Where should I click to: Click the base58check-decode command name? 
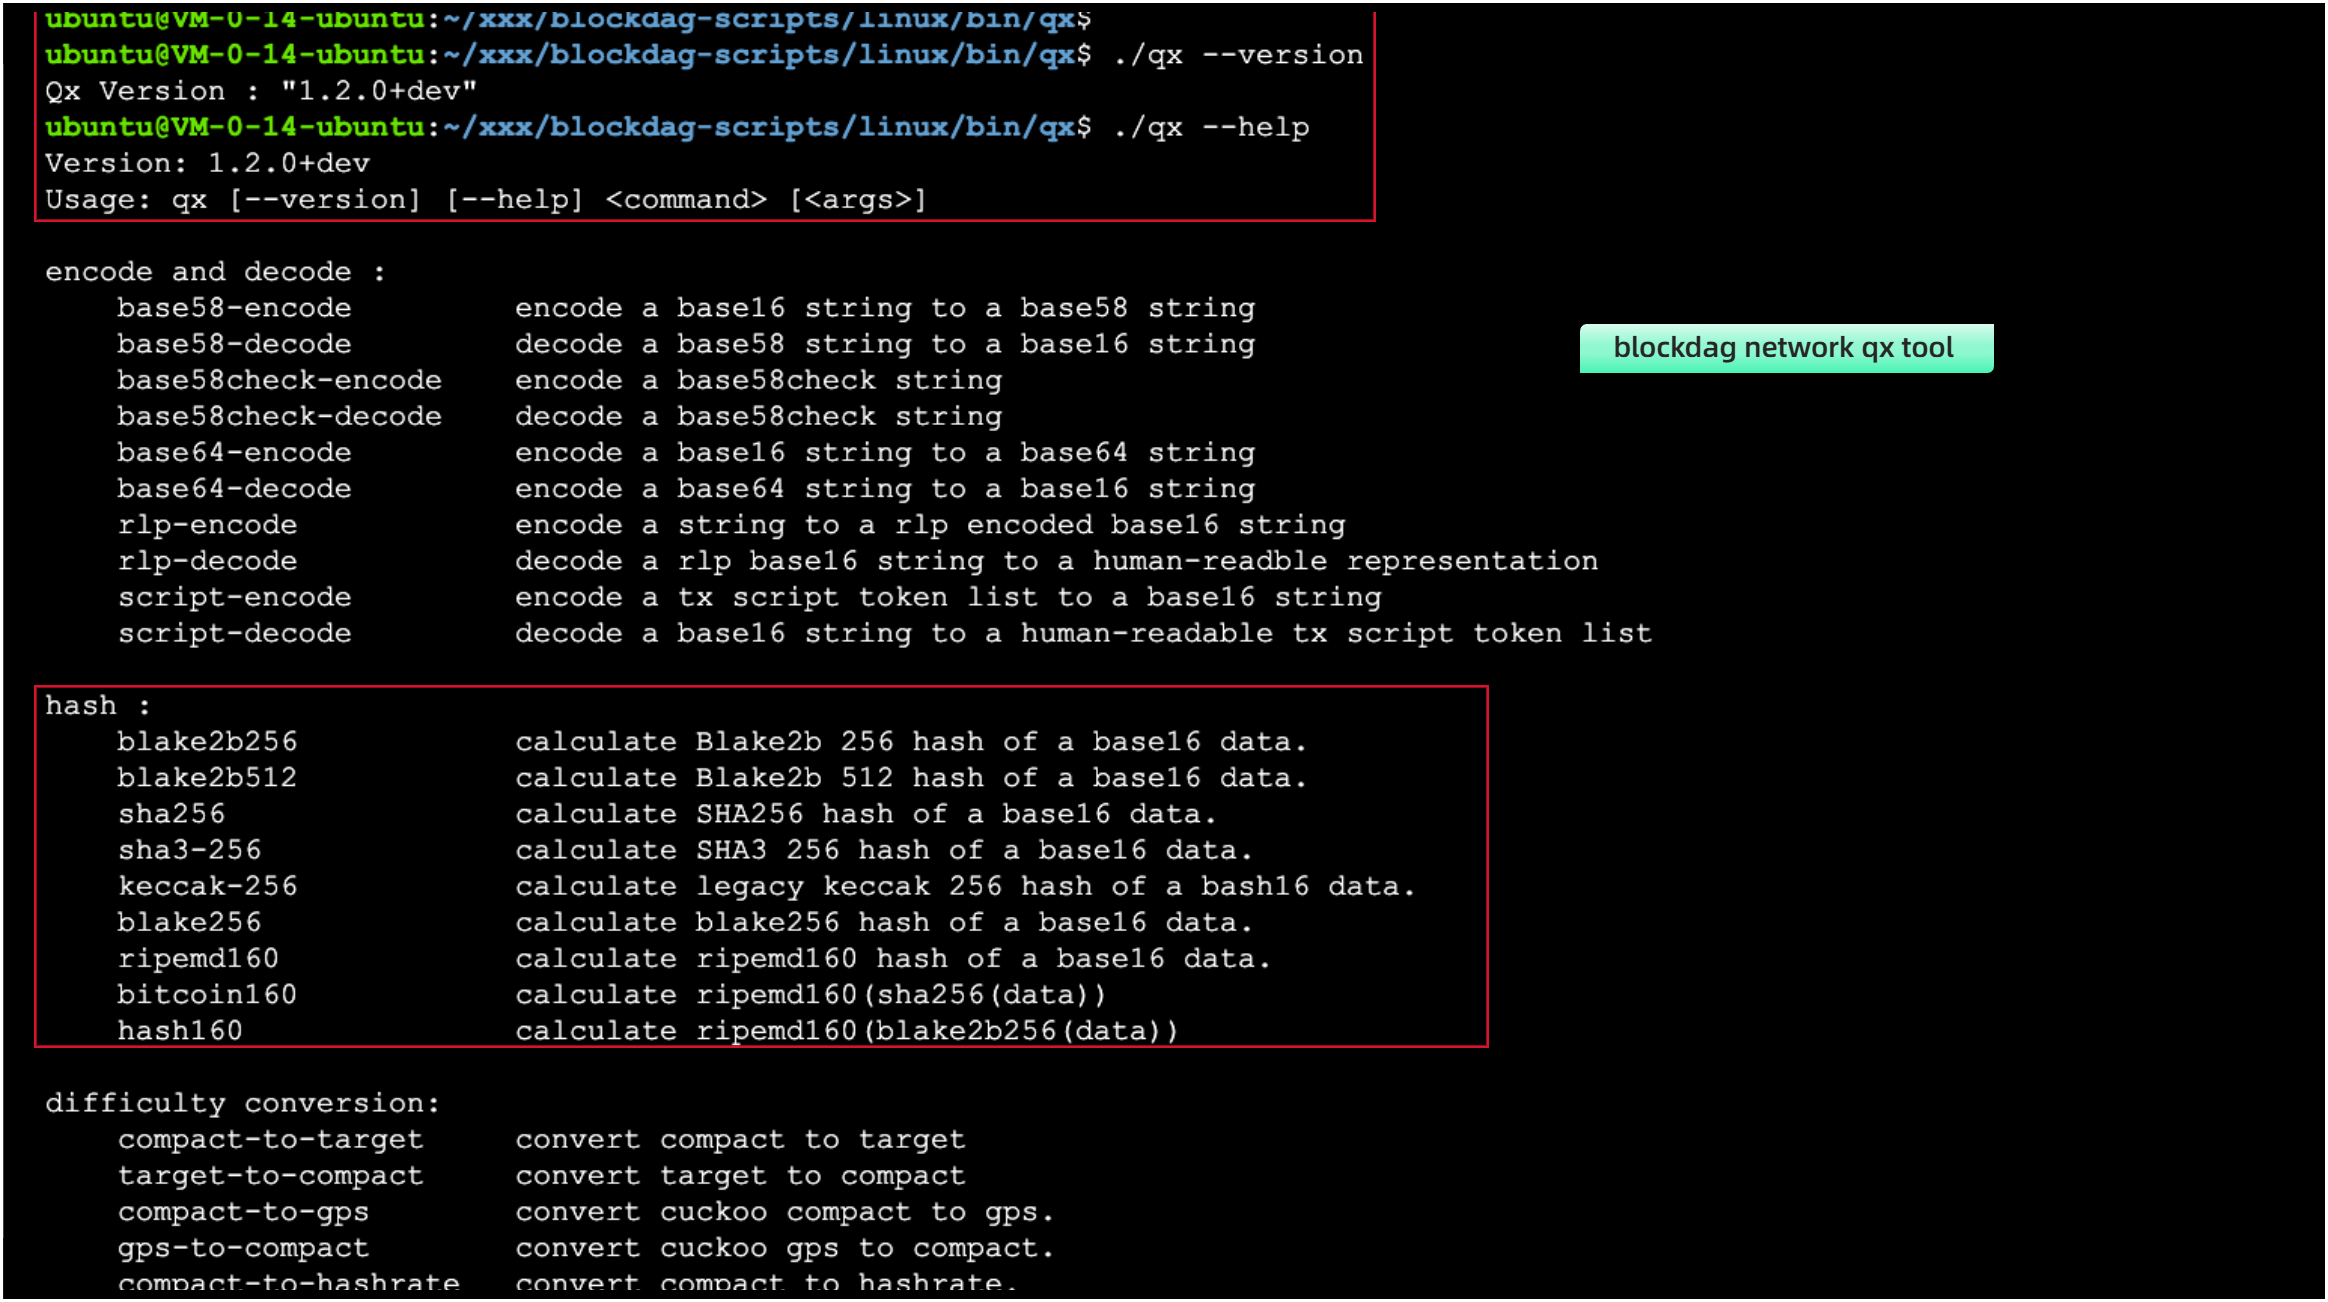coord(279,416)
